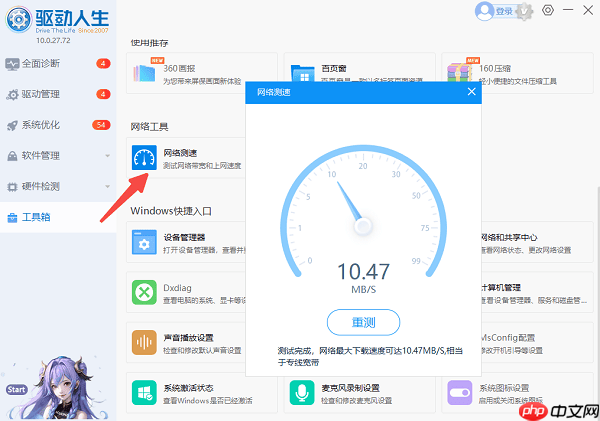Open 声音播放设置 sound wave icon

coord(144,343)
